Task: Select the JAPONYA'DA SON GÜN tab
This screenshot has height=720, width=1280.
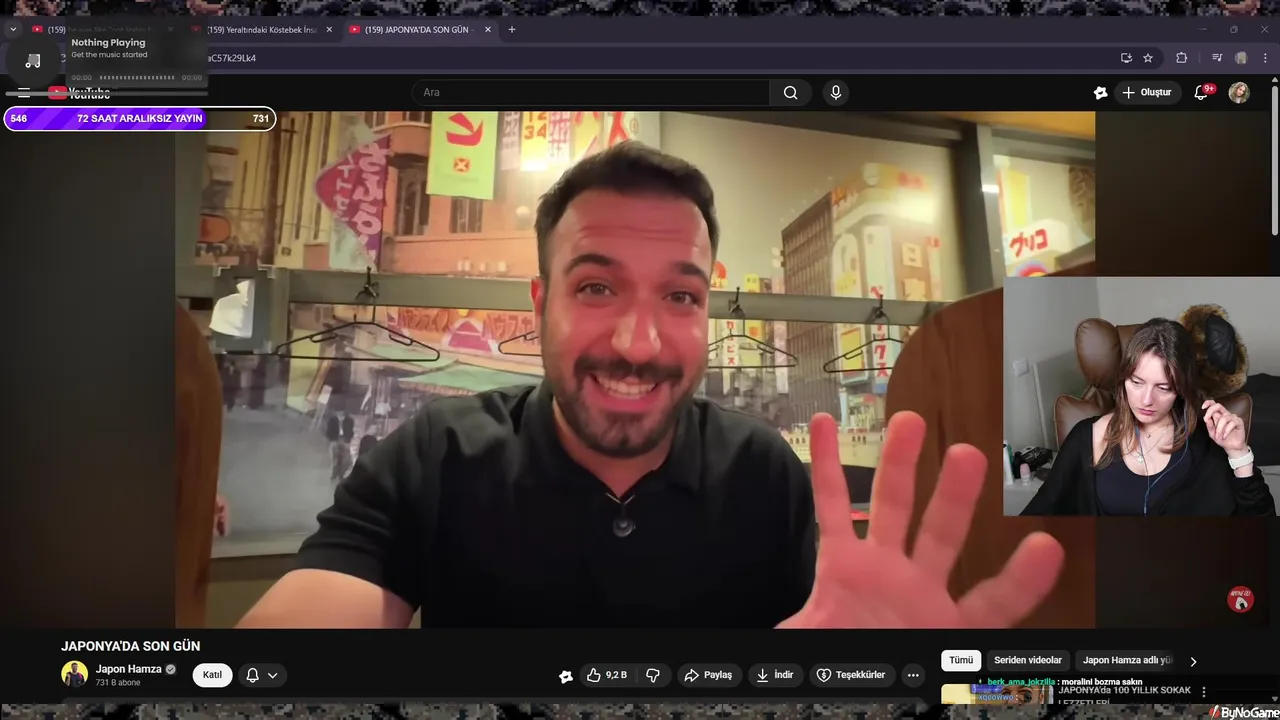Action: 418,30
